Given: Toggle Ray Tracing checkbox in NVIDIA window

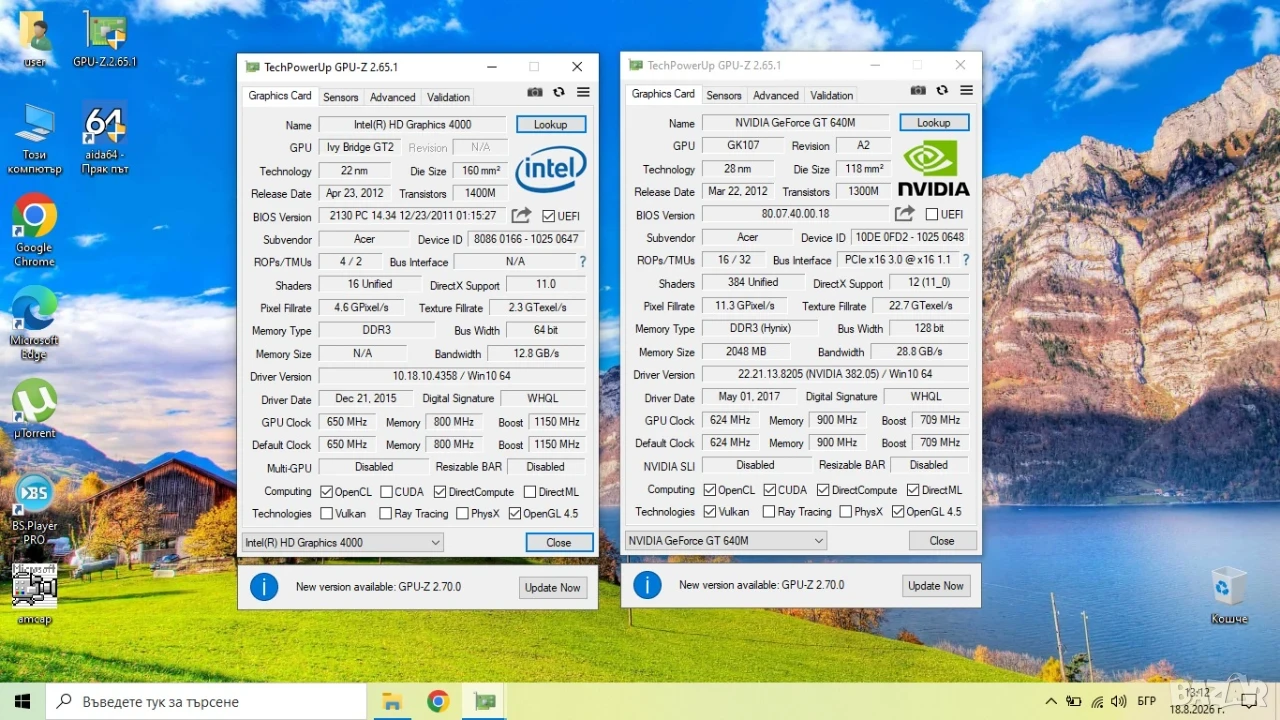Looking at the screenshot, I should point(769,512).
